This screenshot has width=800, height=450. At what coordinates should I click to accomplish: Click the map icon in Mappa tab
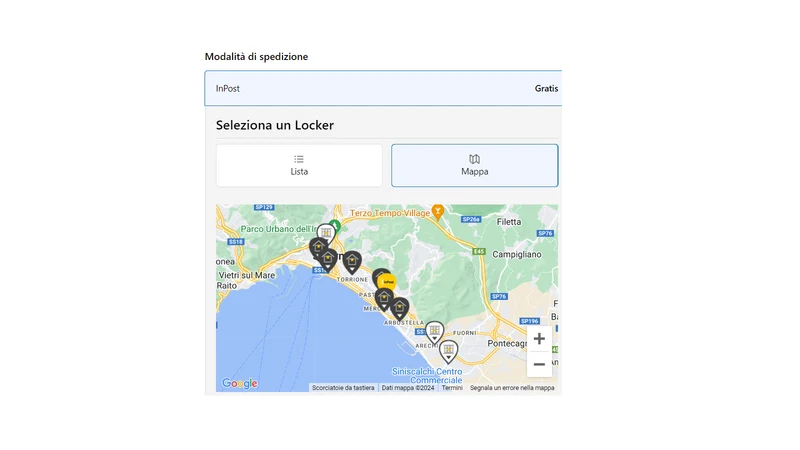pos(474,159)
